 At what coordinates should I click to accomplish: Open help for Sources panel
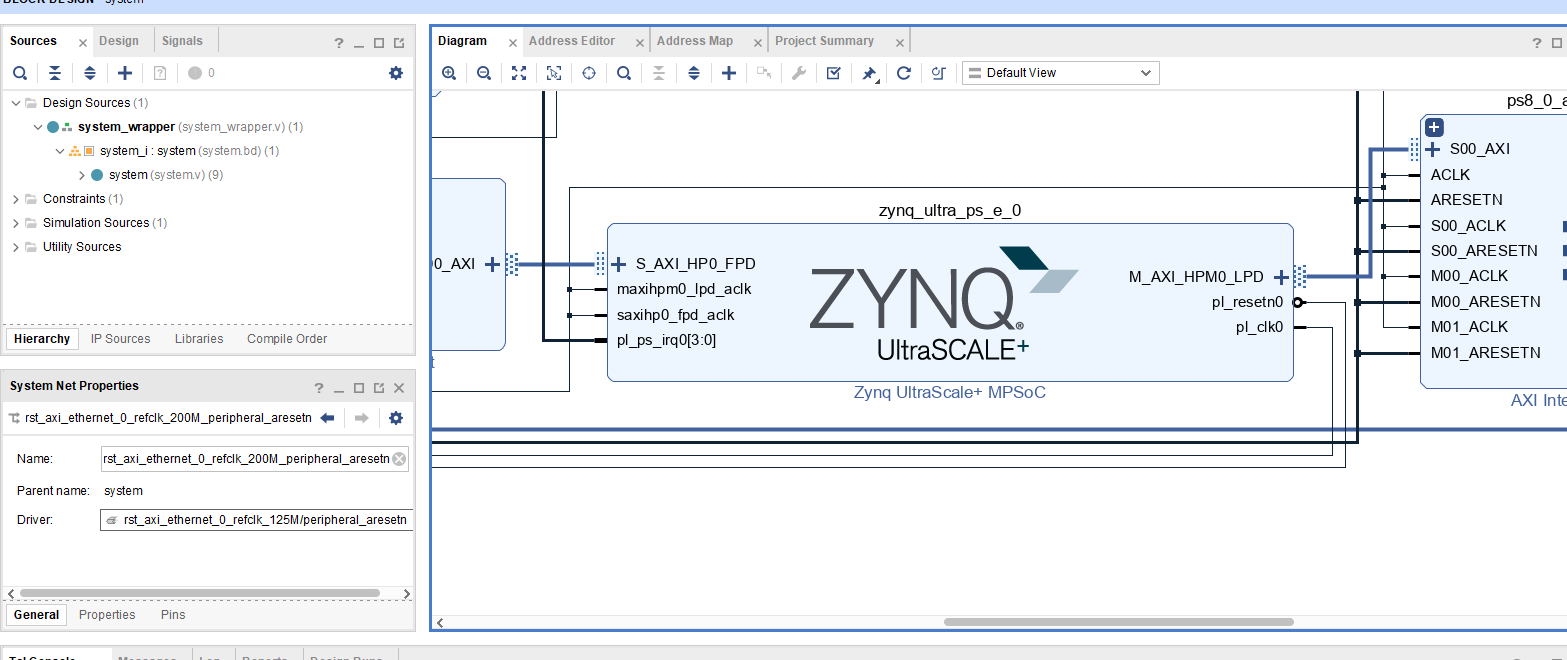339,43
